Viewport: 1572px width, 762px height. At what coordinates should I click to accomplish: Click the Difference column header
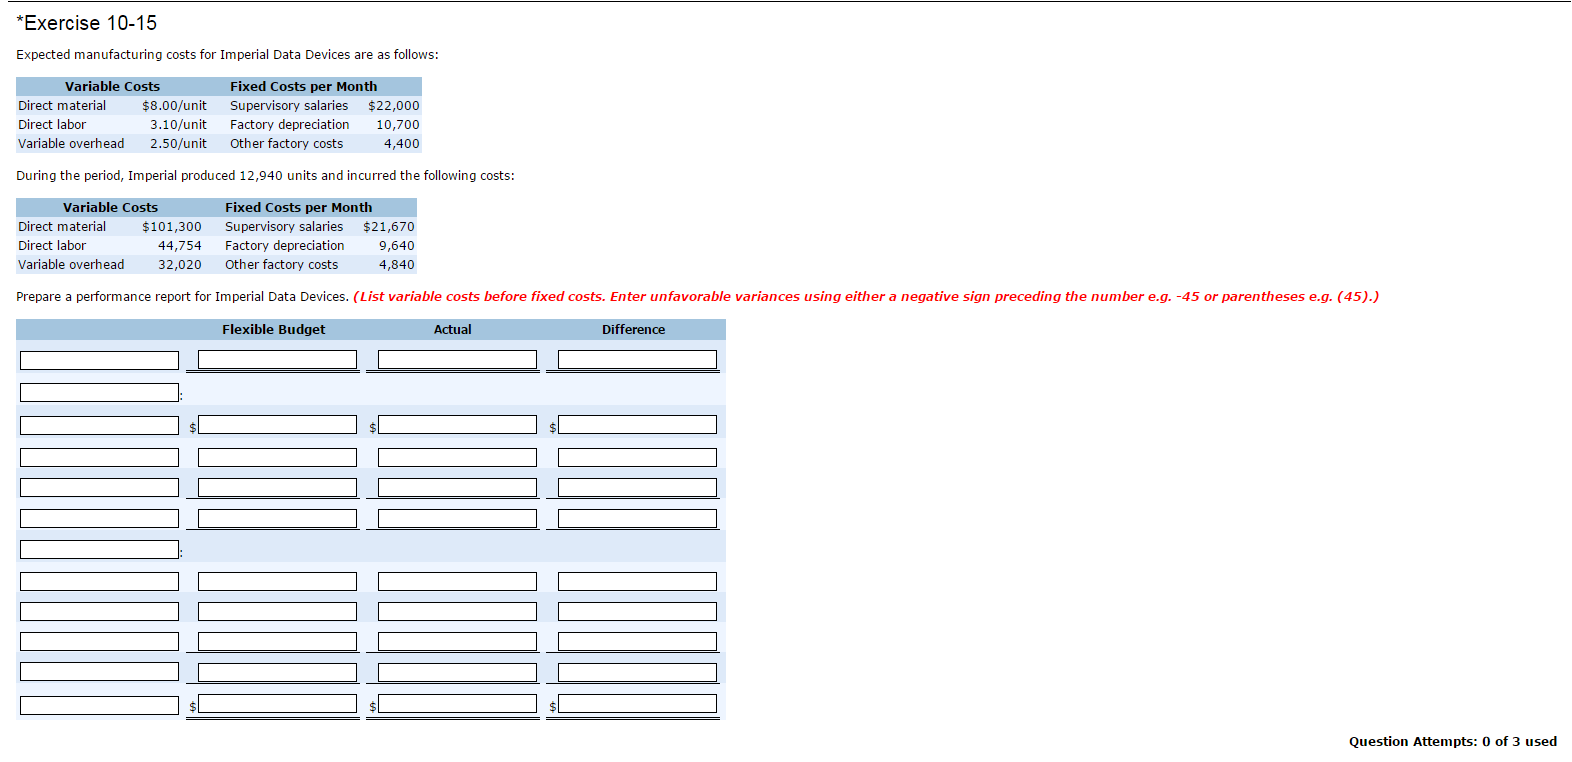[633, 329]
